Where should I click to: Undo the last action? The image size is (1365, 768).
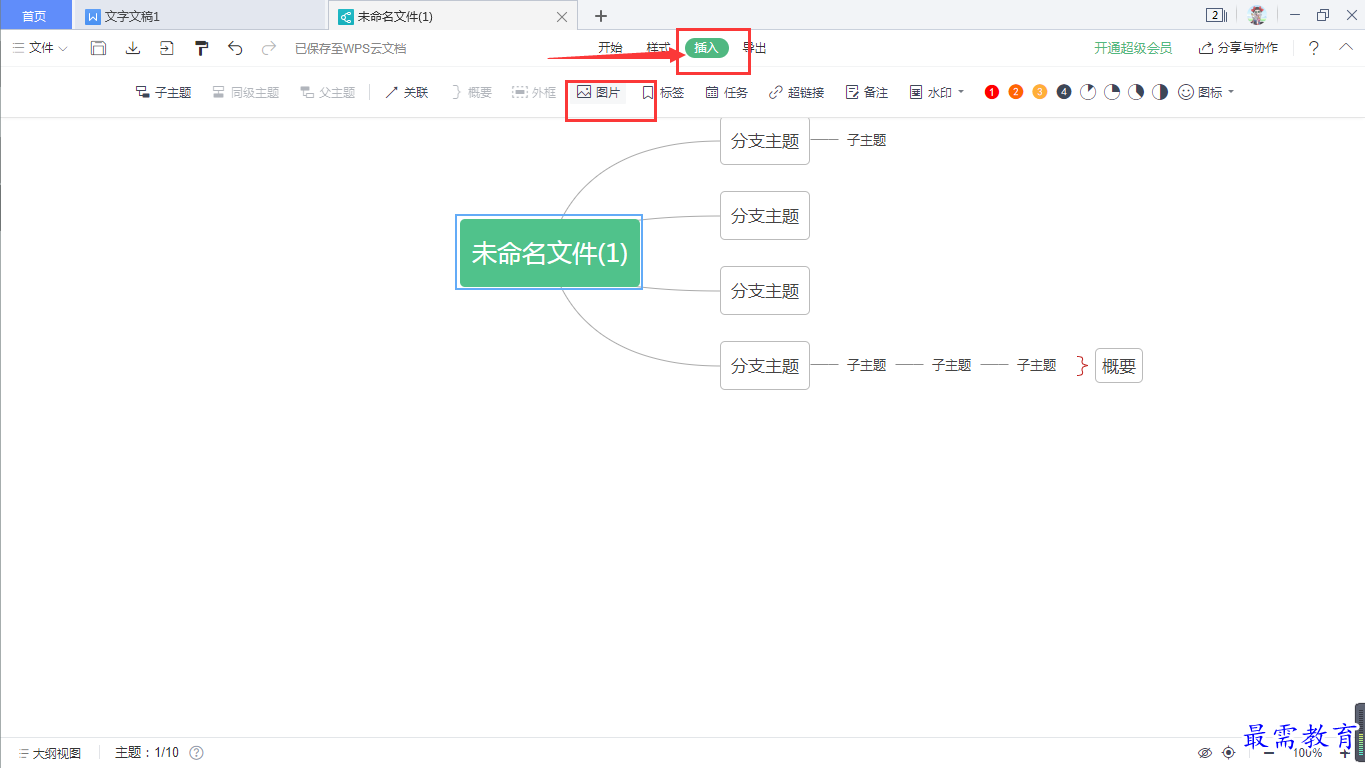click(x=235, y=48)
